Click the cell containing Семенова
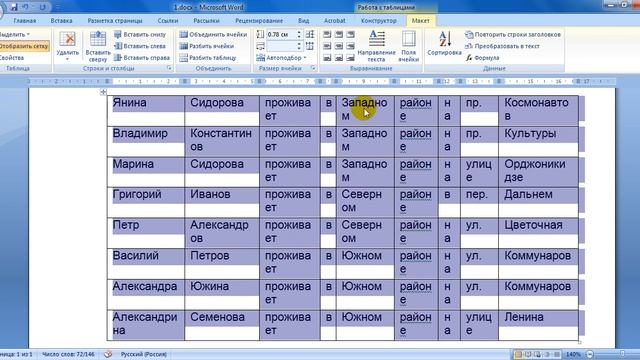This screenshot has height=360, width=640. (x=222, y=325)
